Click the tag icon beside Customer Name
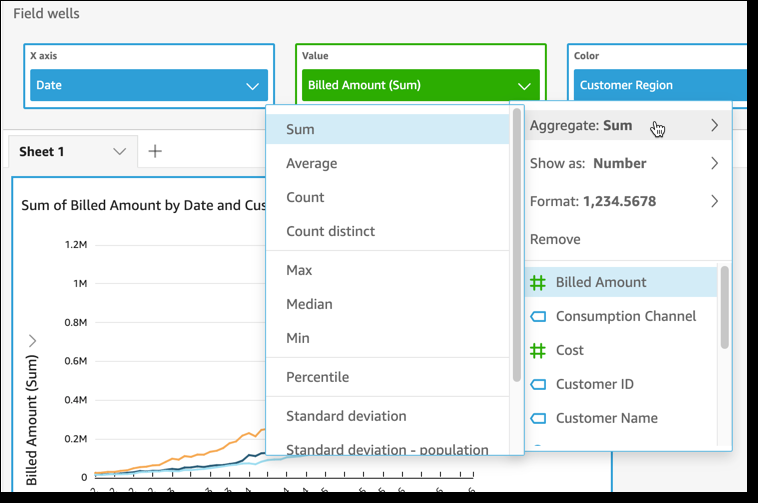Viewport: 758px width, 503px height. (537, 419)
